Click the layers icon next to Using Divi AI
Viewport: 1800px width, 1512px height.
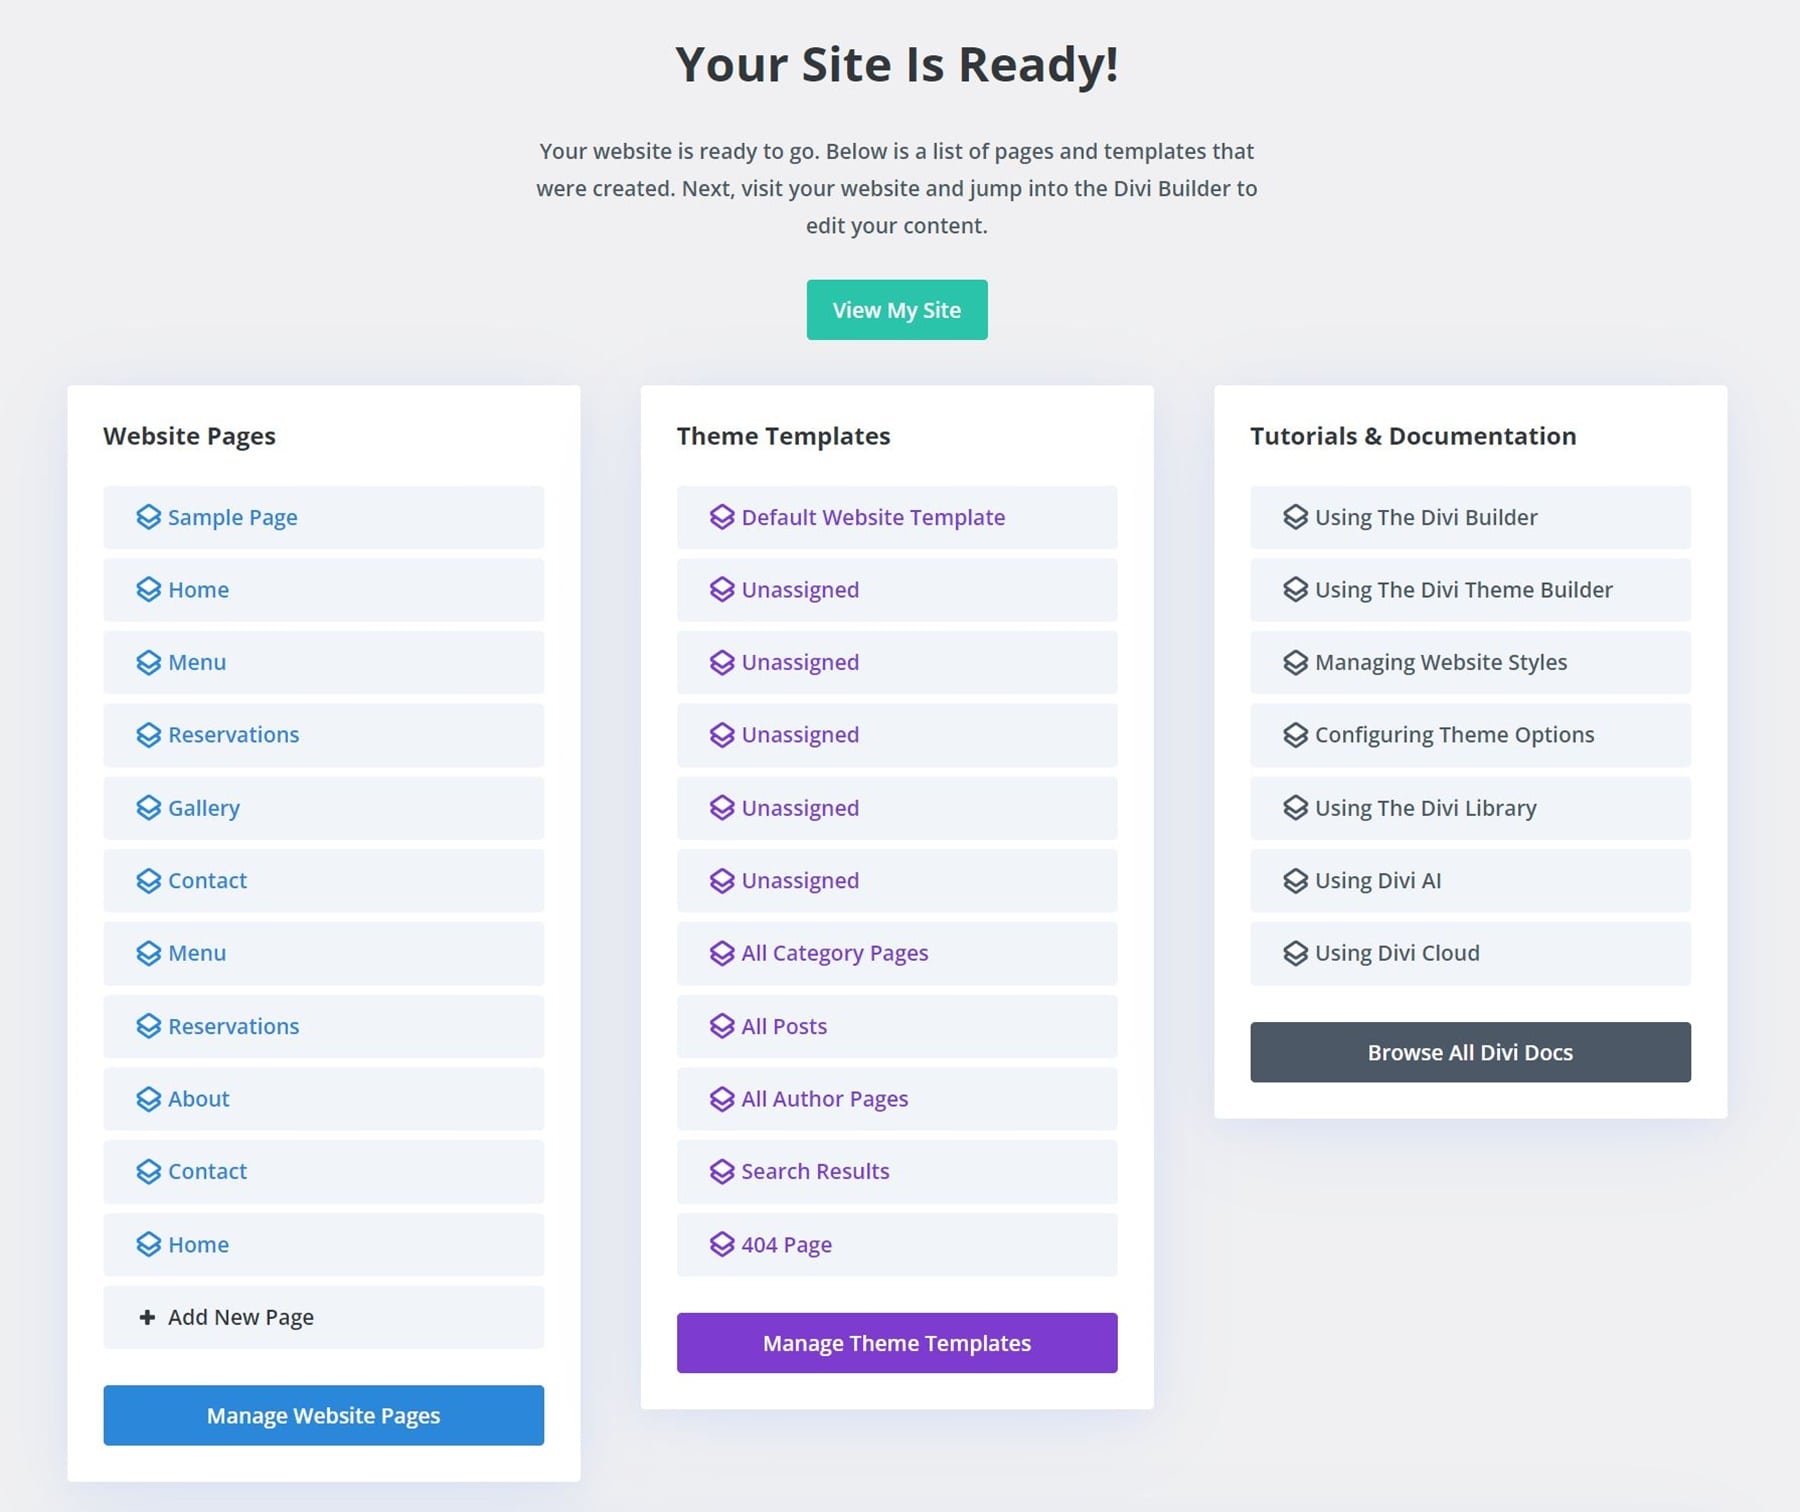tap(1295, 880)
